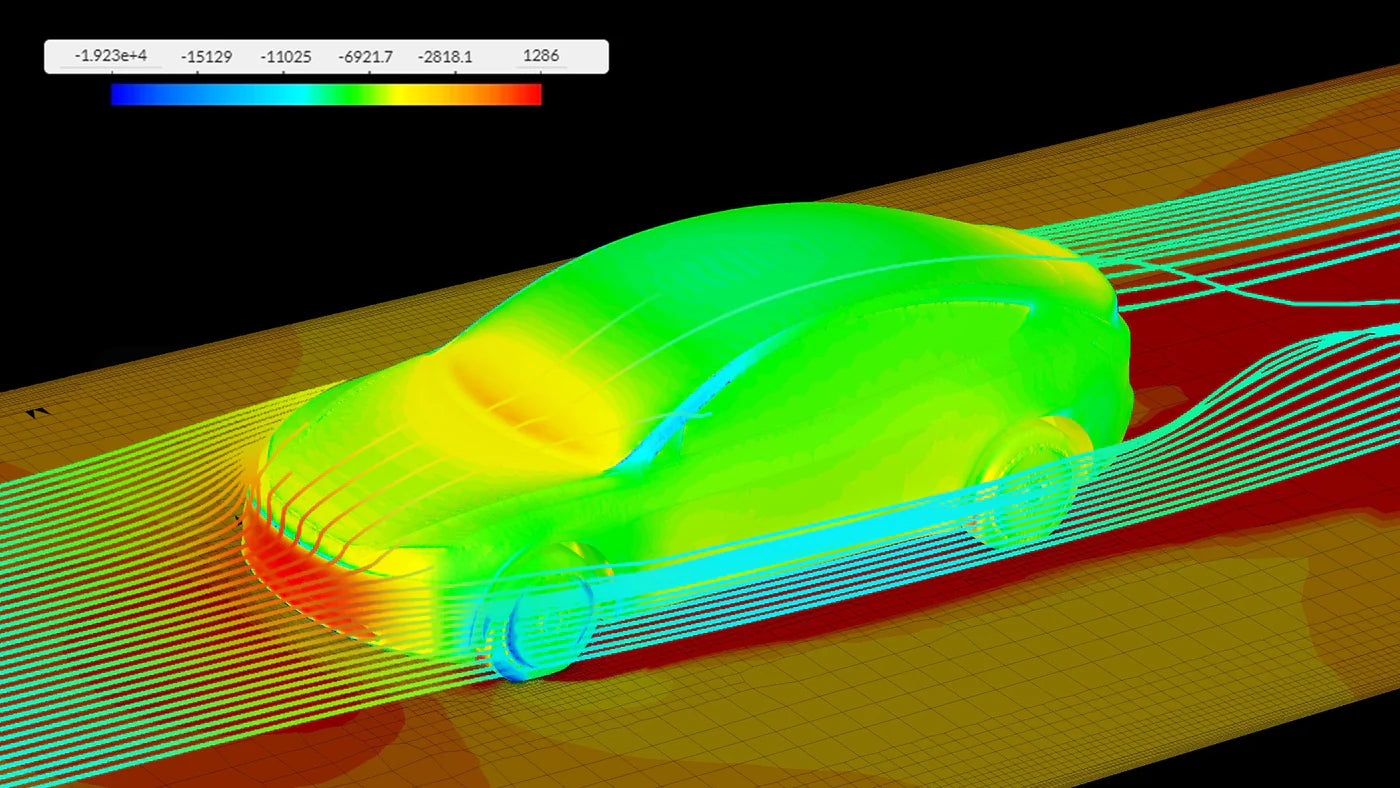Click the minimum legend value -1.923e+4 field
The height and width of the screenshot is (788, 1400).
click(110, 56)
